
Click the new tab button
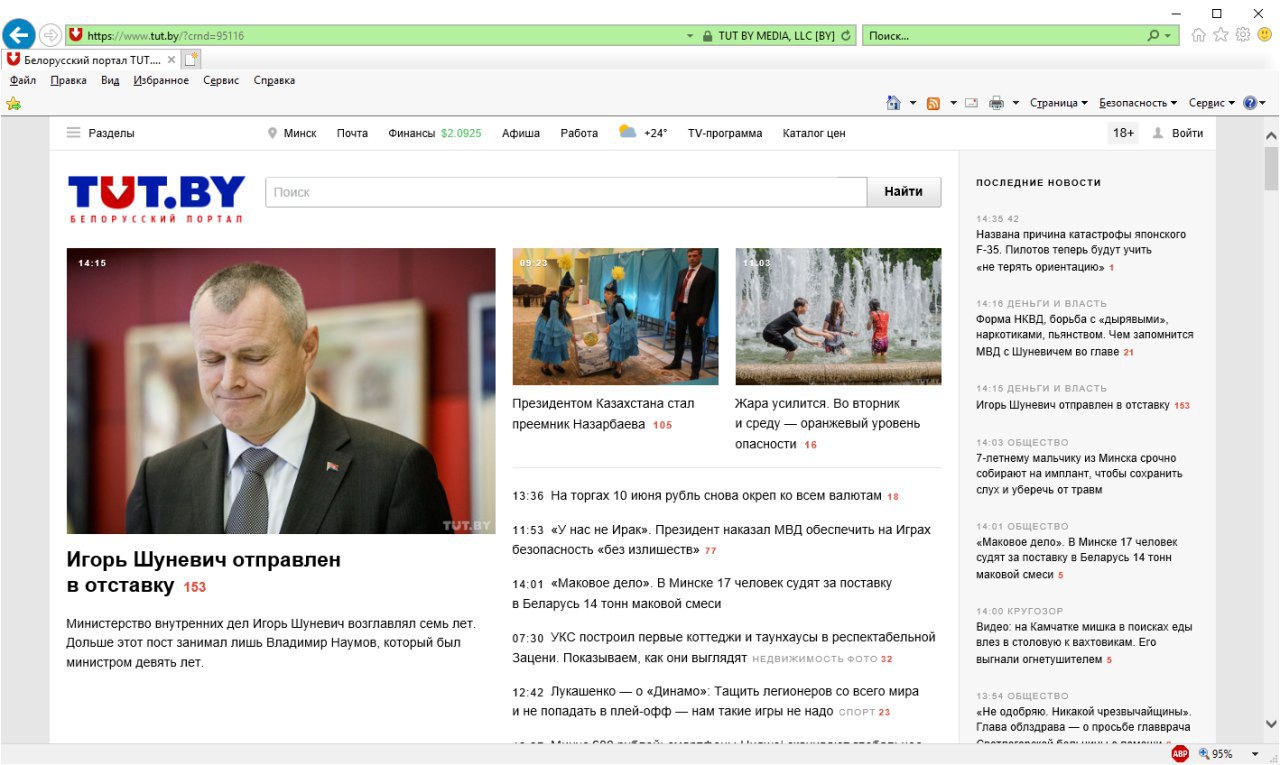(192, 59)
